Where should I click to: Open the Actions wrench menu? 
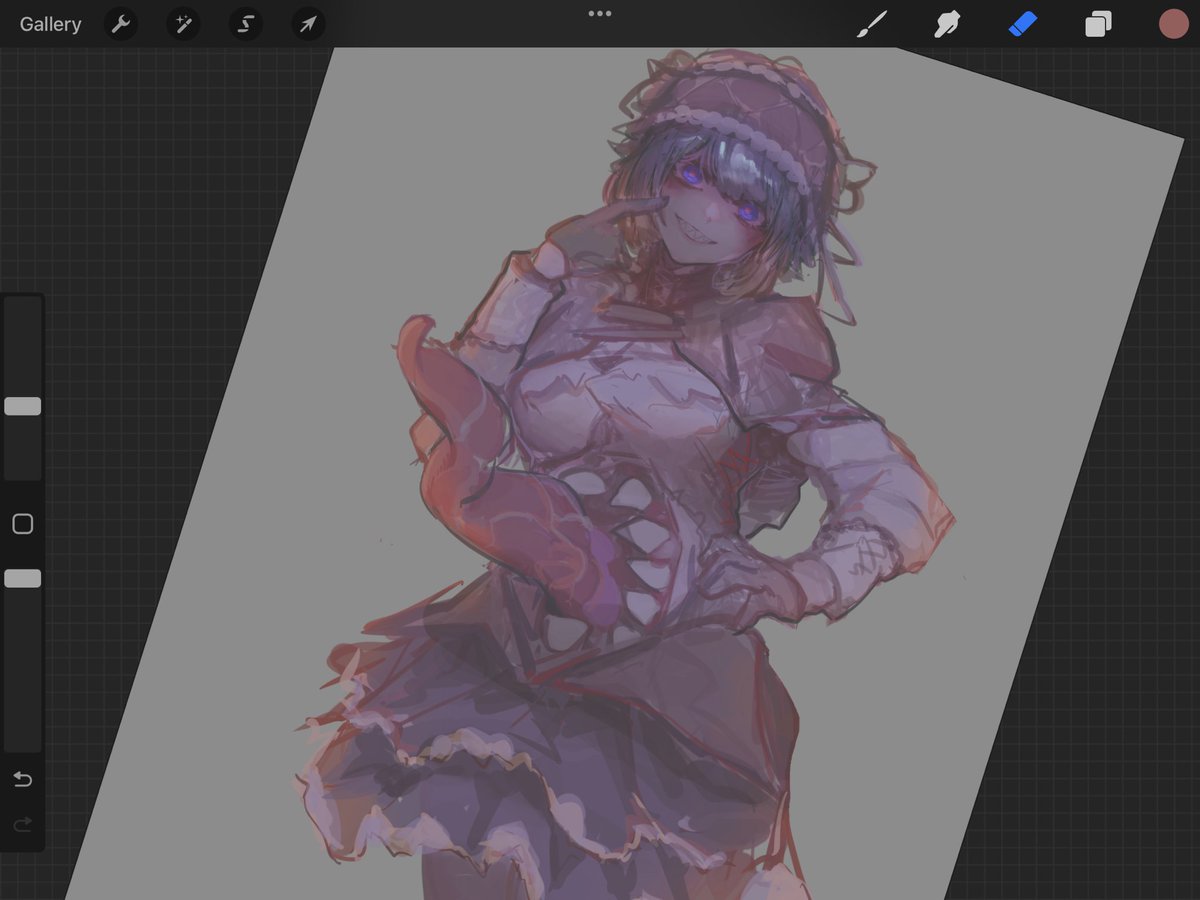click(x=121, y=24)
